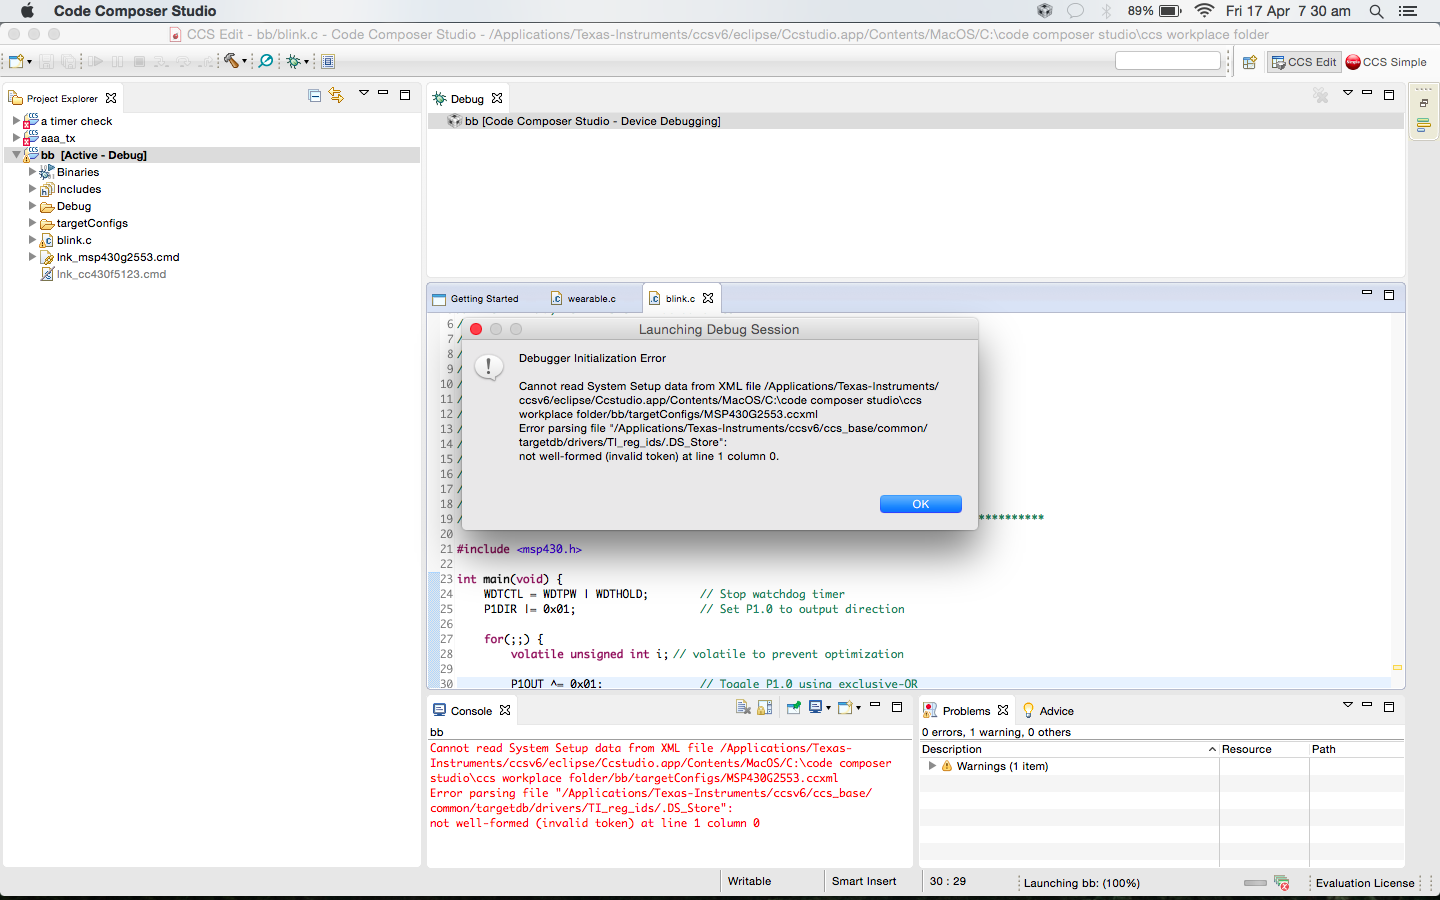The width and height of the screenshot is (1440, 900).
Task: Expand the Includes folder
Action: point(32,189)
